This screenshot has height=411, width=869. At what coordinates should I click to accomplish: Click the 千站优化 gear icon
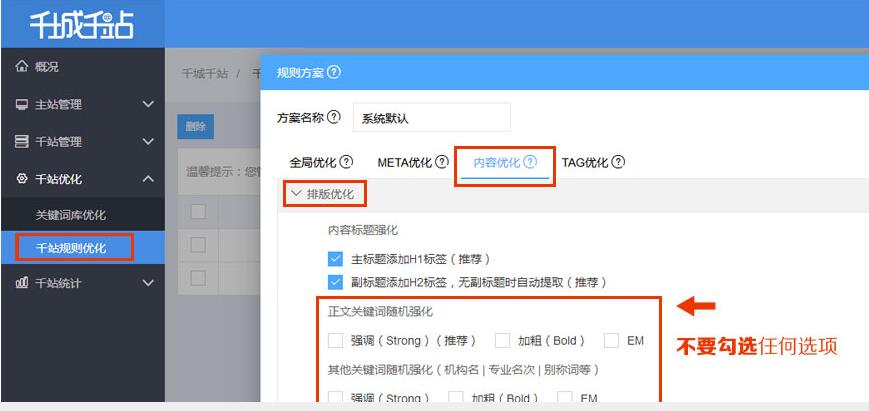click(22, 179)
